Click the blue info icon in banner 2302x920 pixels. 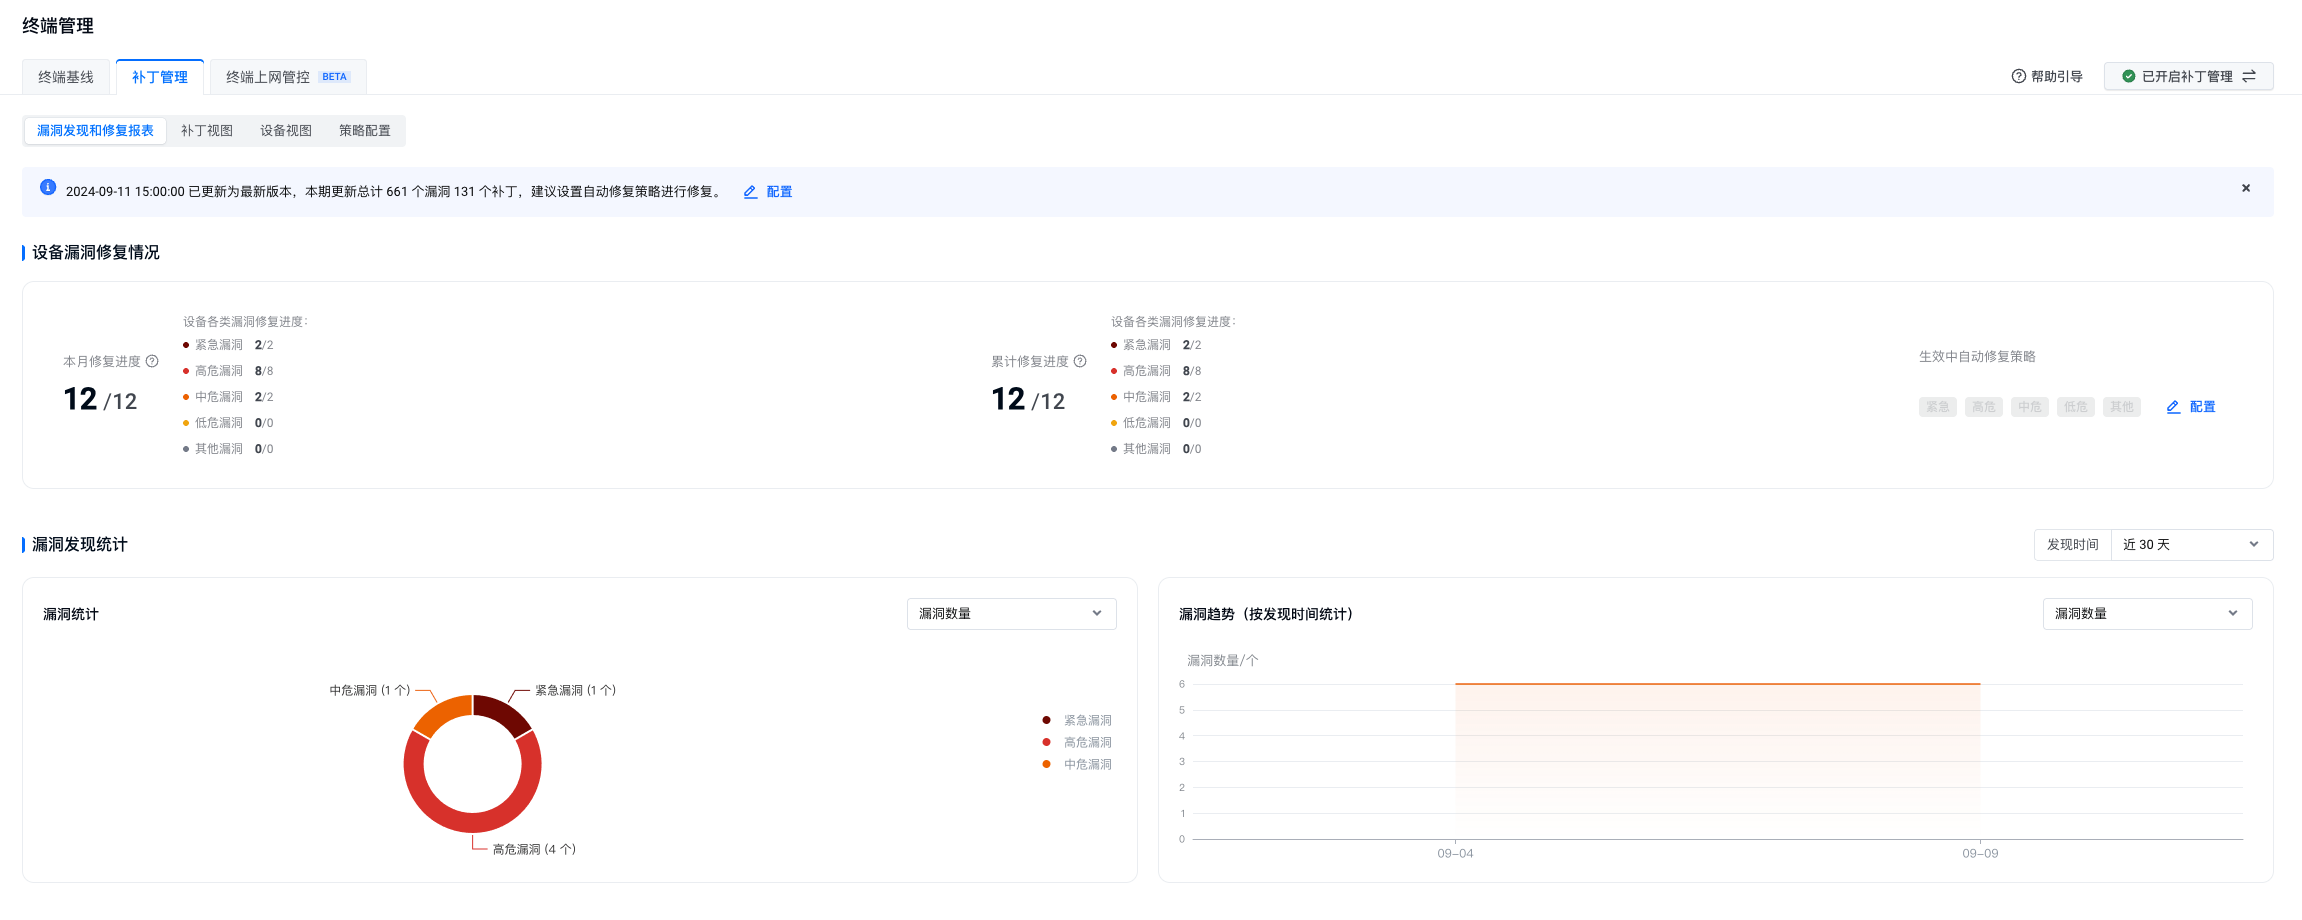click(48, 188)
